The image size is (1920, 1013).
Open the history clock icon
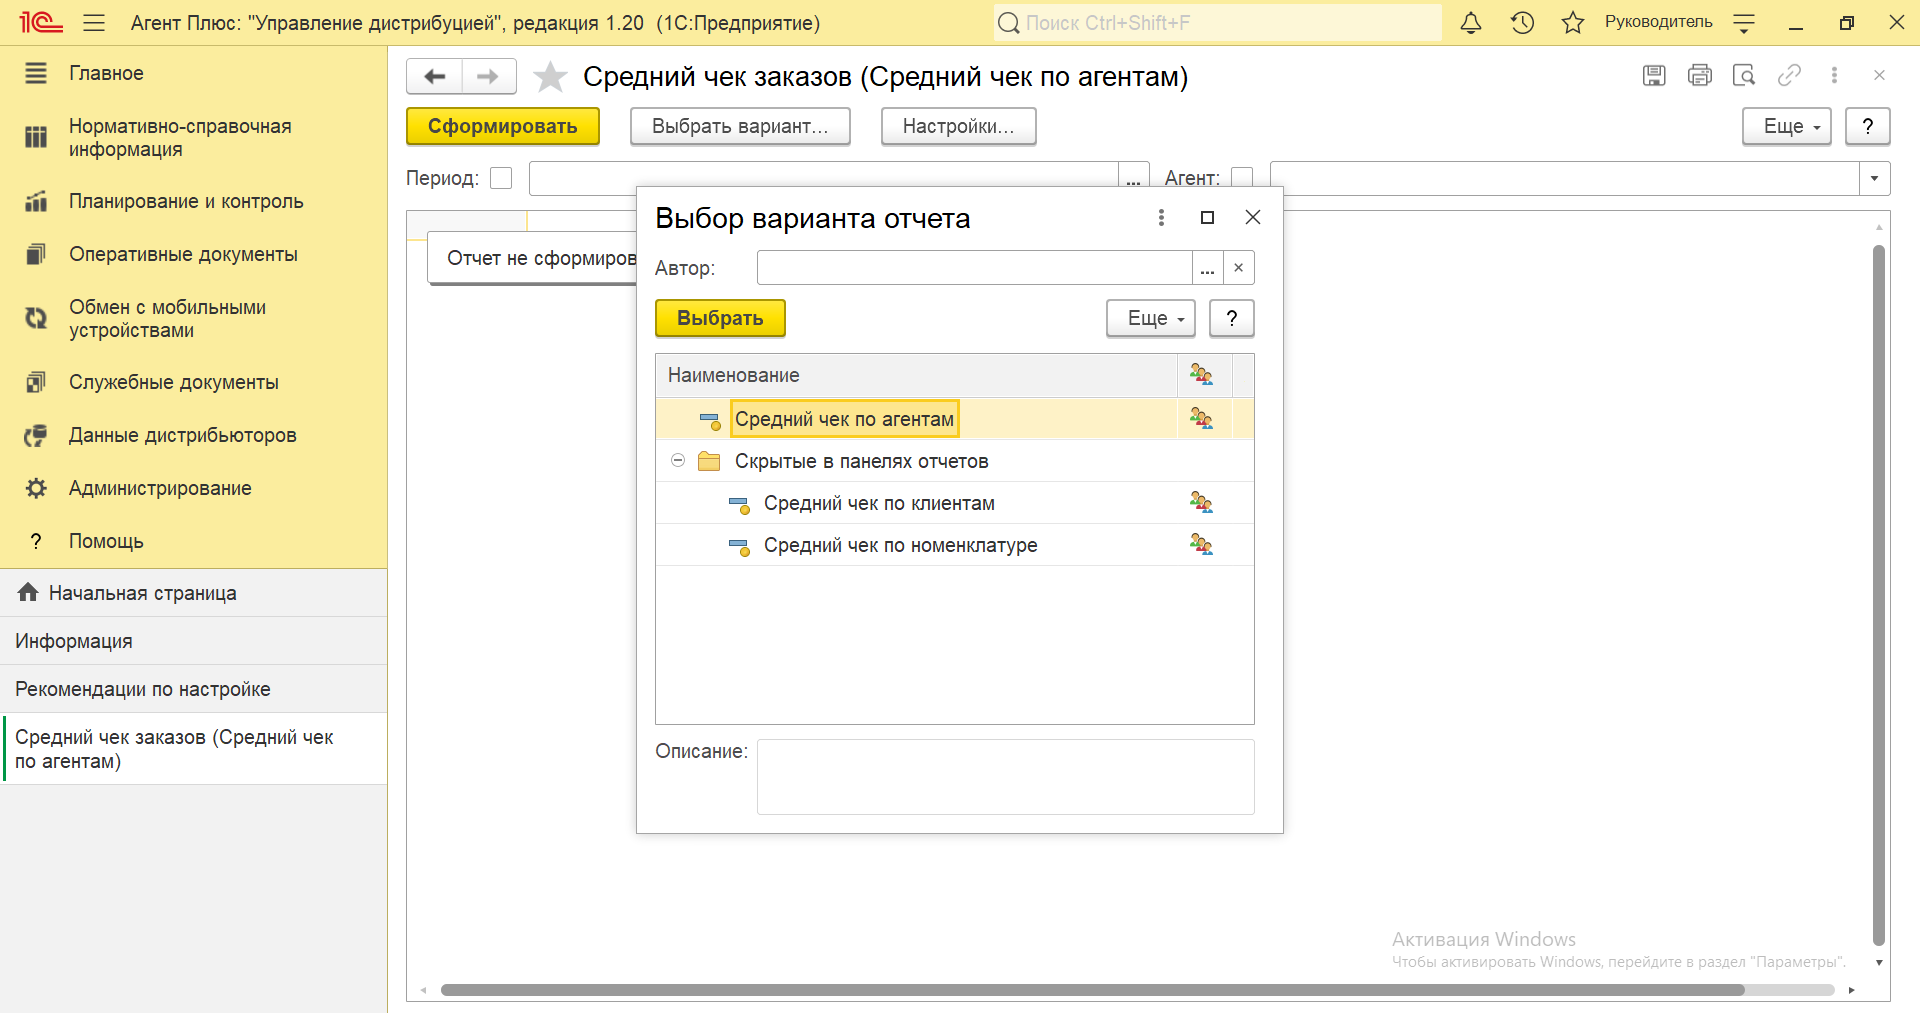tap(1522, 23)
